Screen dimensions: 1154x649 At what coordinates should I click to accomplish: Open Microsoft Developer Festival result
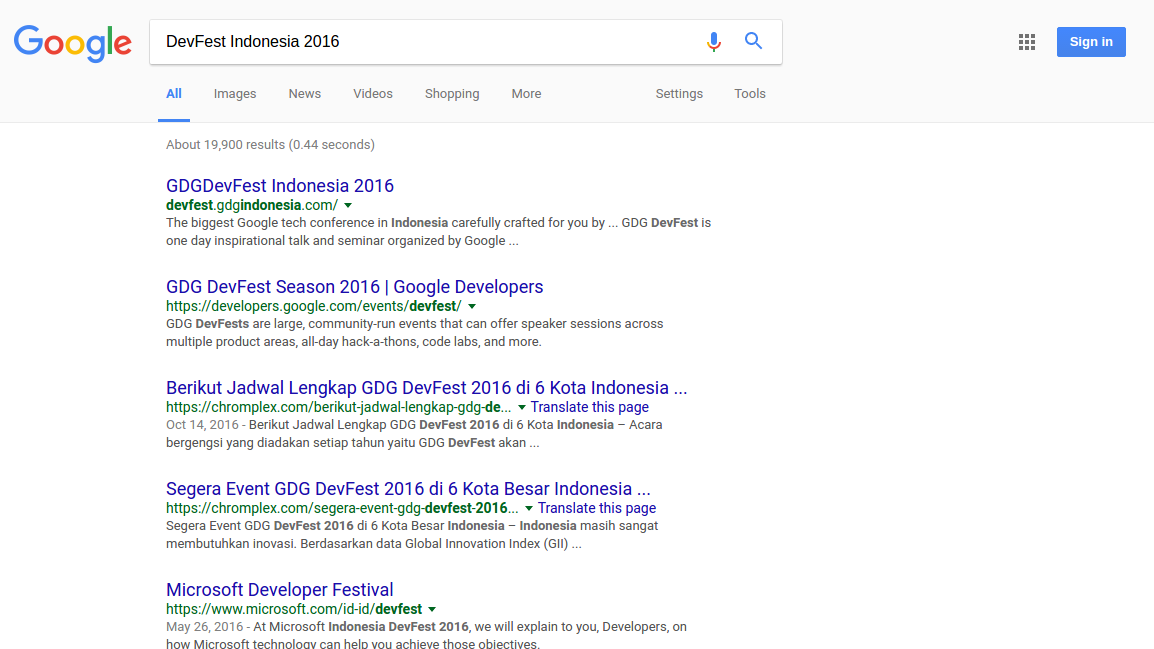[280, 589]
